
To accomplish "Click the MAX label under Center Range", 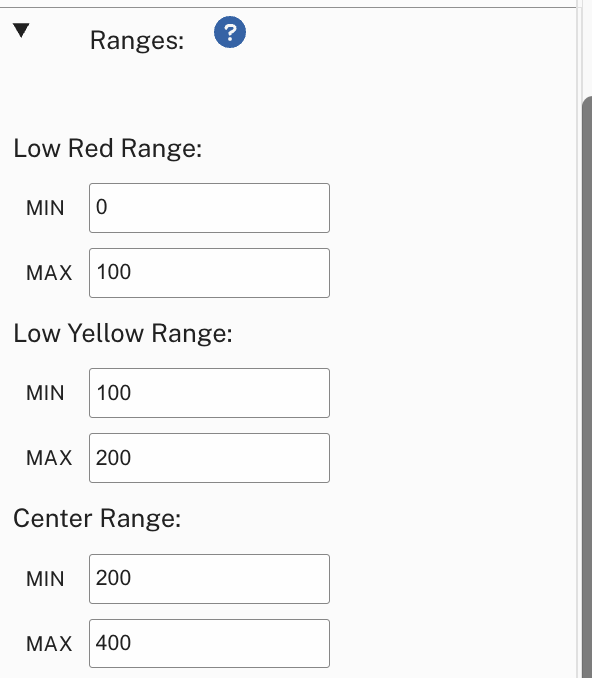I will click(x=49, y=644).
